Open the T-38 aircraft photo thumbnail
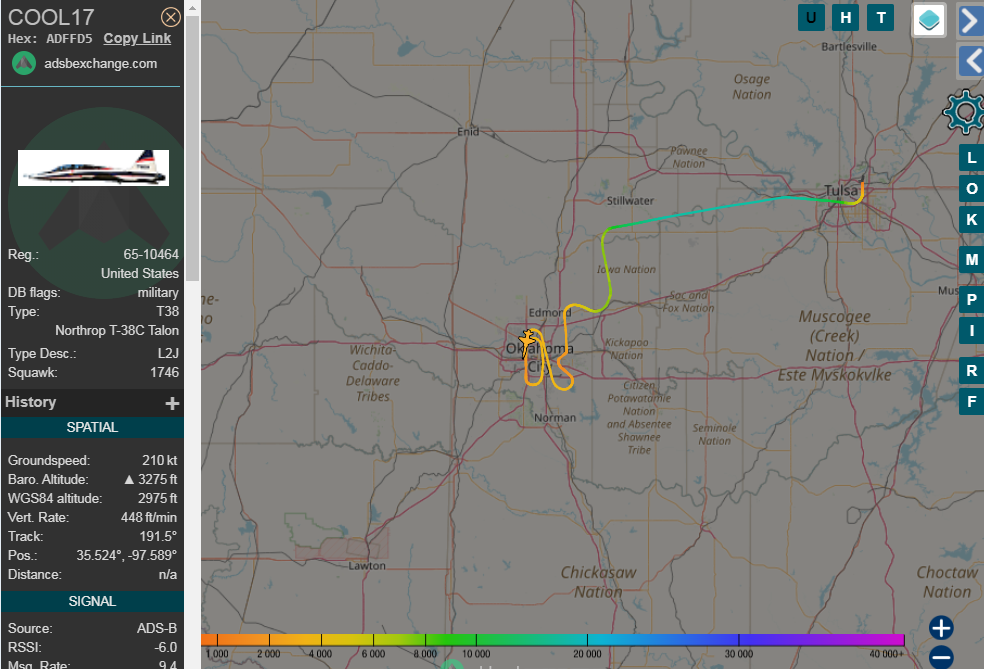Image resolution: width=984 pixels, height=669 pixels. click(94, 168)
